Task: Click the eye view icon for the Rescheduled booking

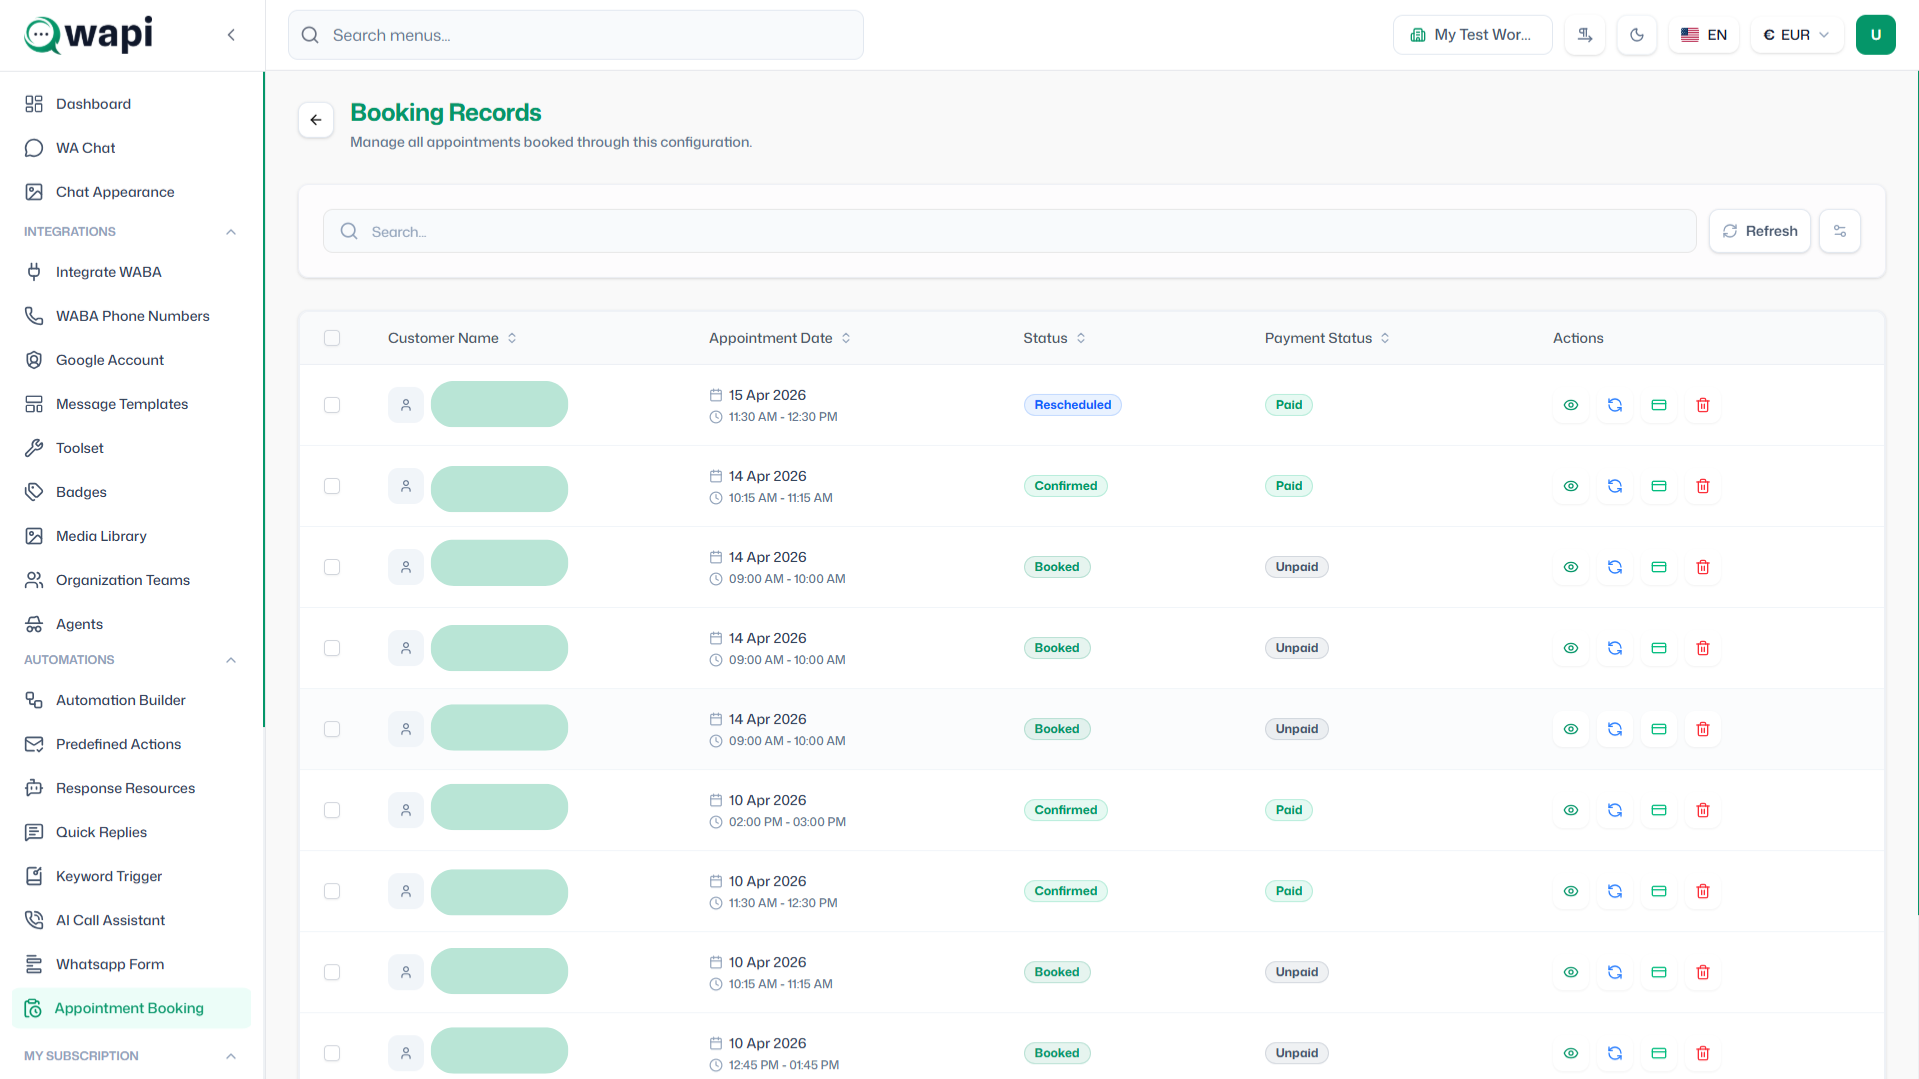Action: pyautogui.click(x=1571, y=405)
